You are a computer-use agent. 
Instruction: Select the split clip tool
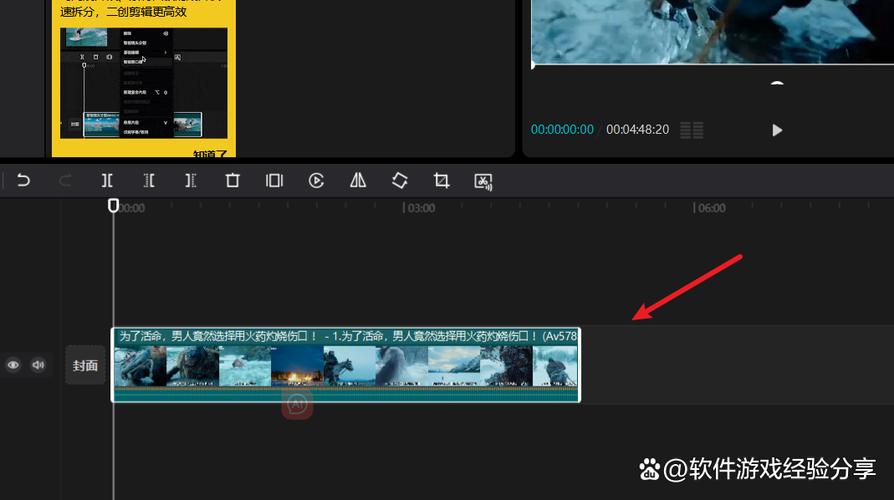coord(107,181)
